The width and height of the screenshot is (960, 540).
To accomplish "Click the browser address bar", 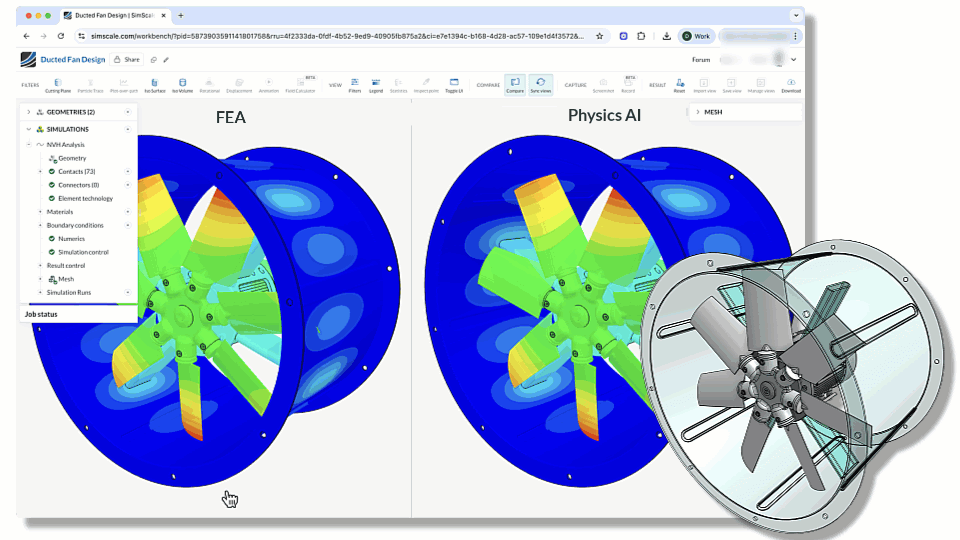I will (330, 36).
